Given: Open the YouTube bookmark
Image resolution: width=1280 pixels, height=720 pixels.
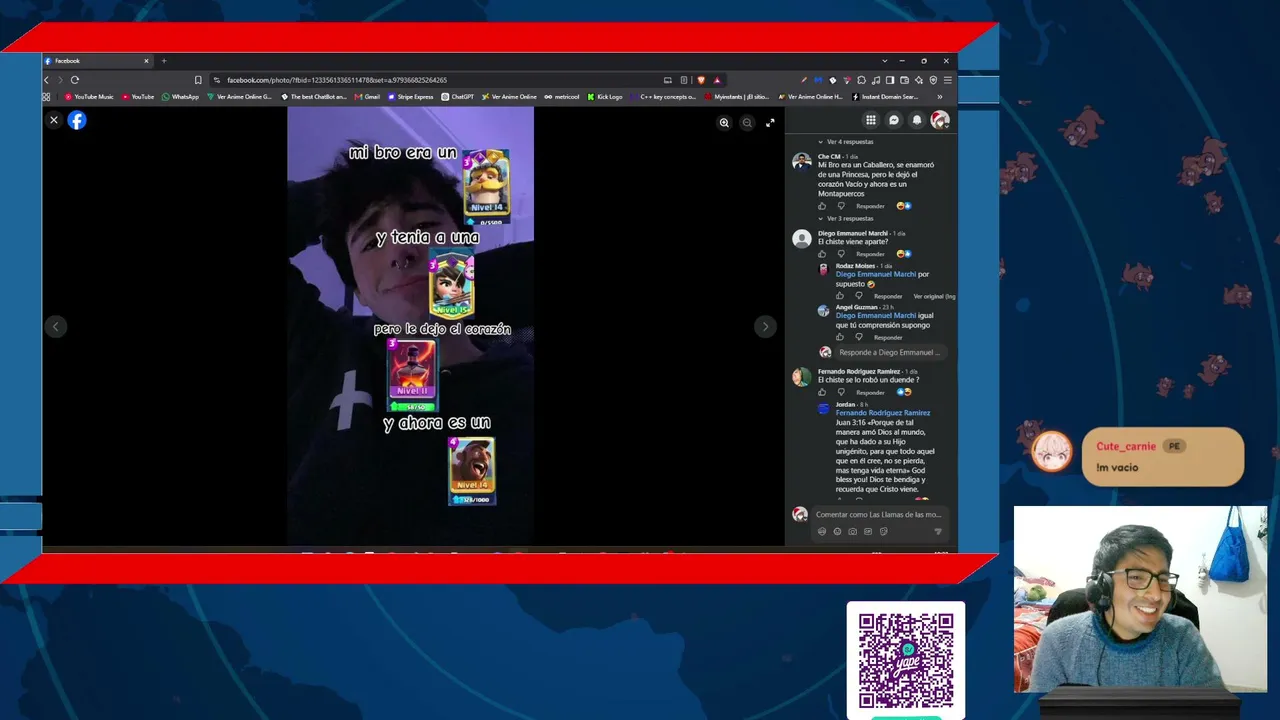Looking at the screenshot, I should [x=138, y=97].
